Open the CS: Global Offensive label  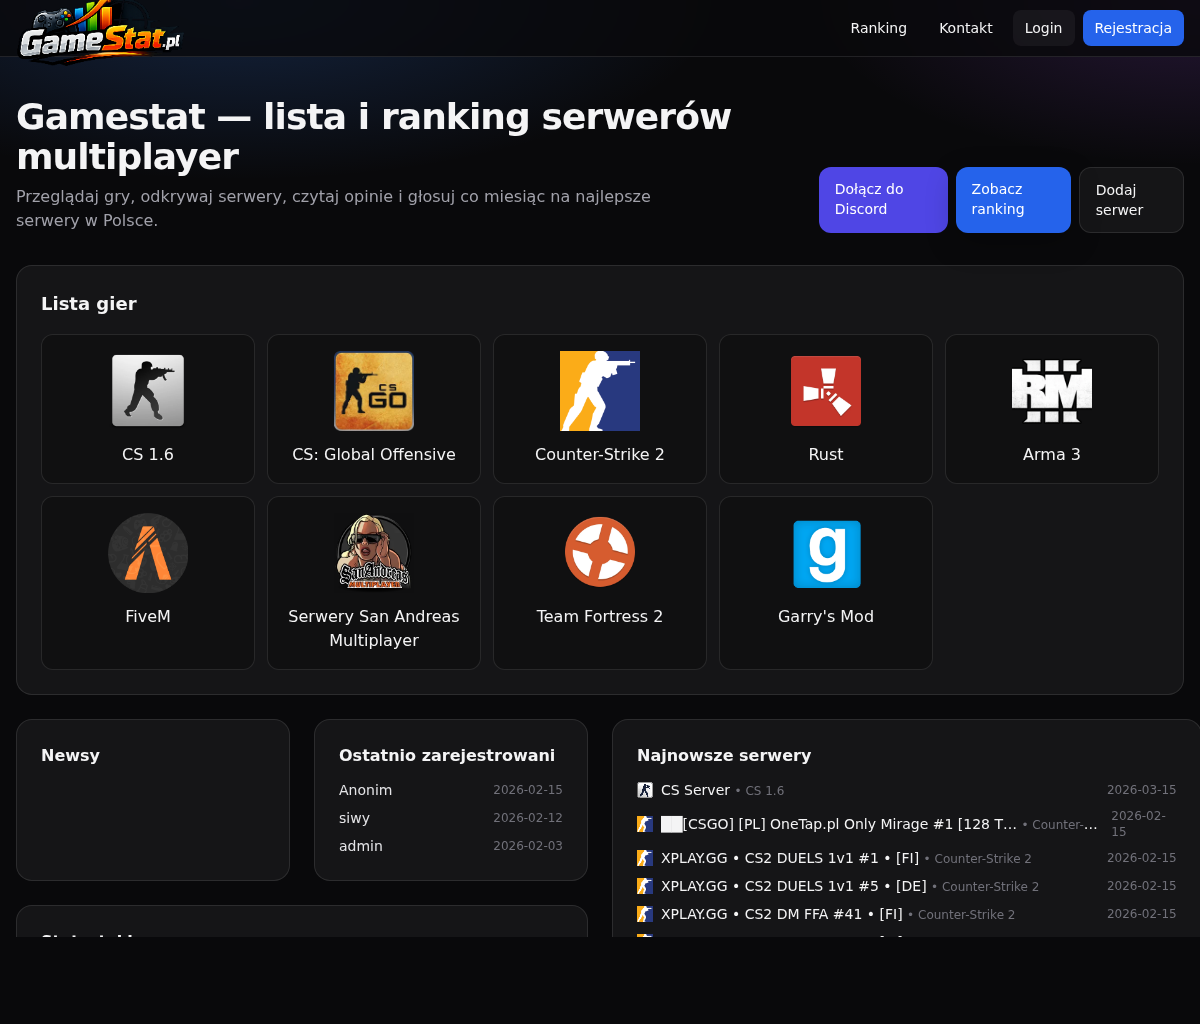point(374,455)
